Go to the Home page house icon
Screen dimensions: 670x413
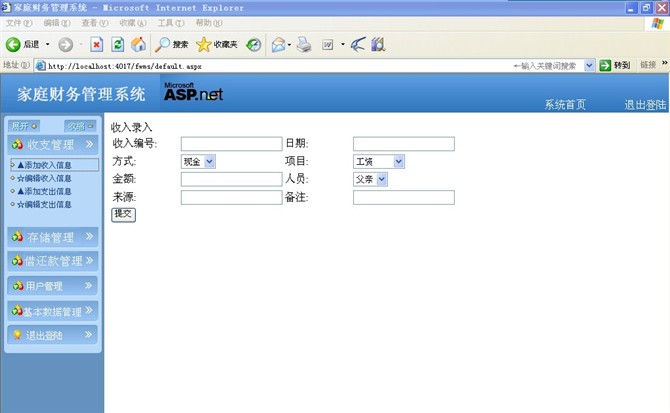click(138, 44)
